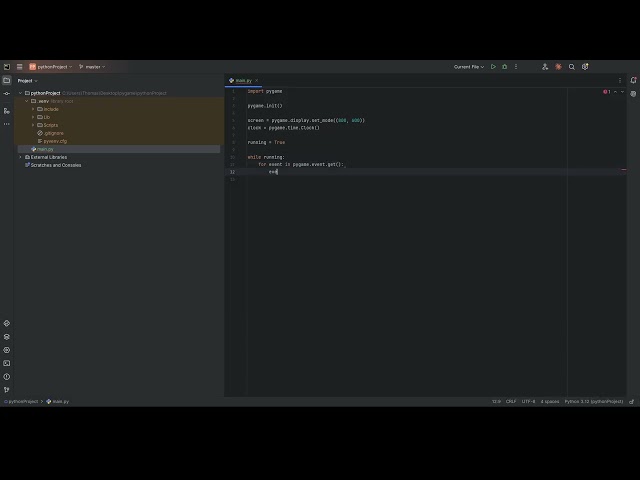Open the Terminal tool window
Viewport: 640px width, 480px height.
tap(7, 363)
